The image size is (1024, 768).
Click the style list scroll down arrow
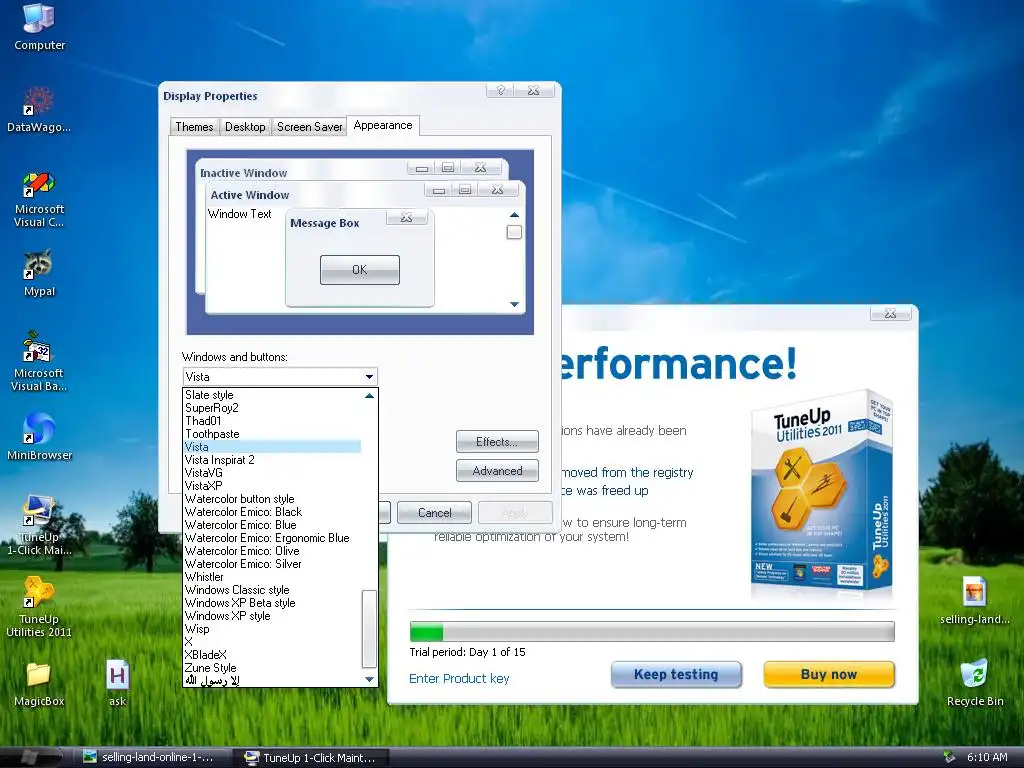click(369, 680)
